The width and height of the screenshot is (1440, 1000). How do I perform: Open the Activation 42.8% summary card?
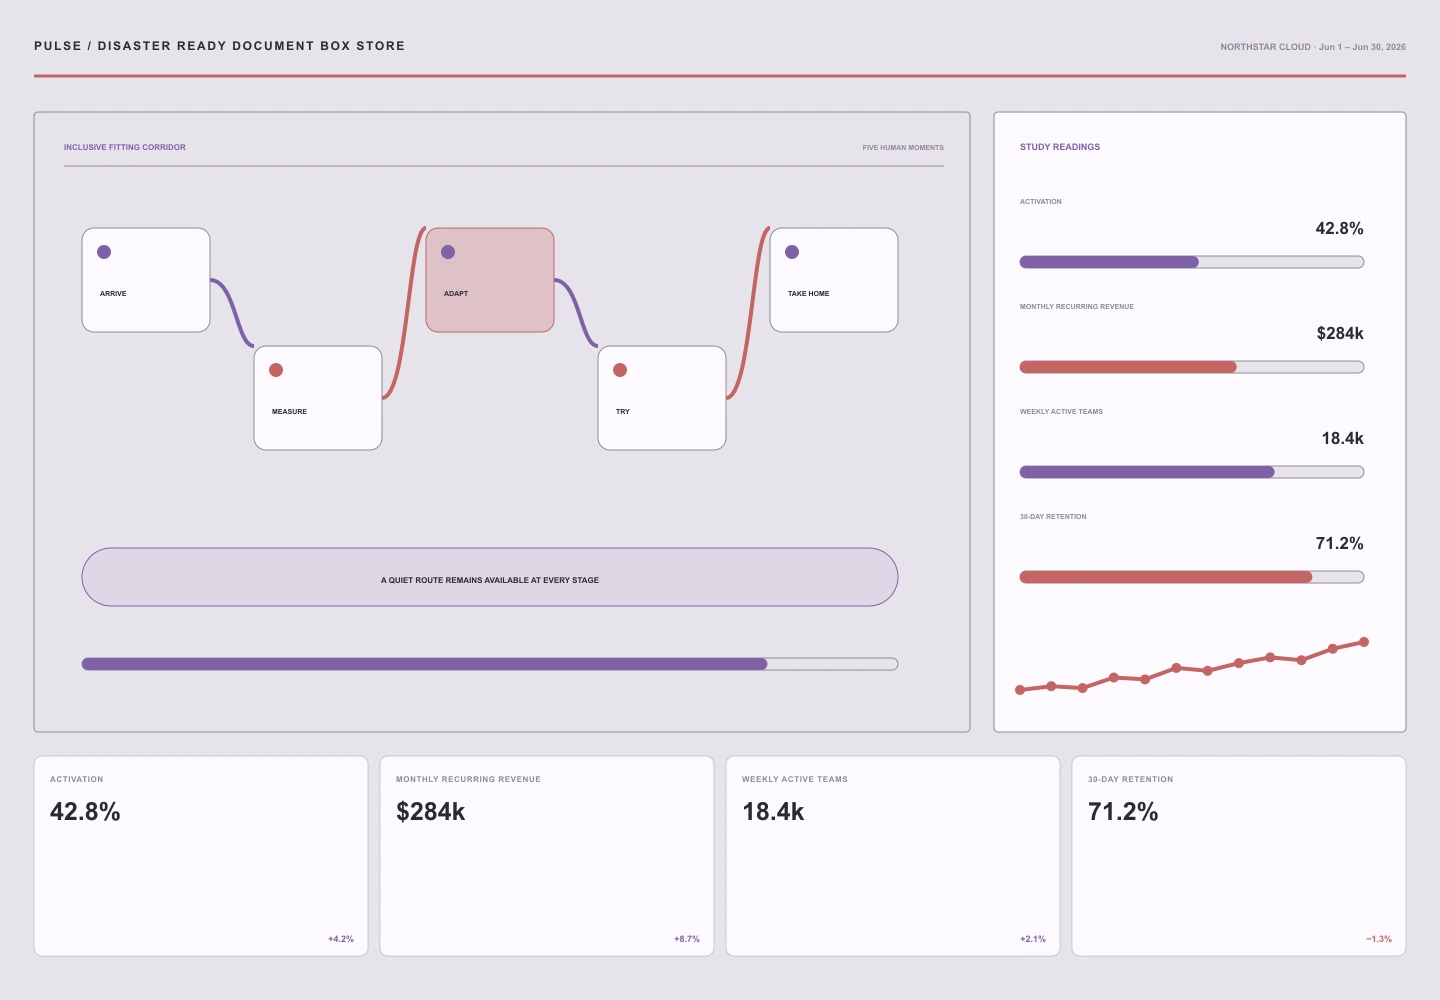pyautogui.click(x=201, y=856)
